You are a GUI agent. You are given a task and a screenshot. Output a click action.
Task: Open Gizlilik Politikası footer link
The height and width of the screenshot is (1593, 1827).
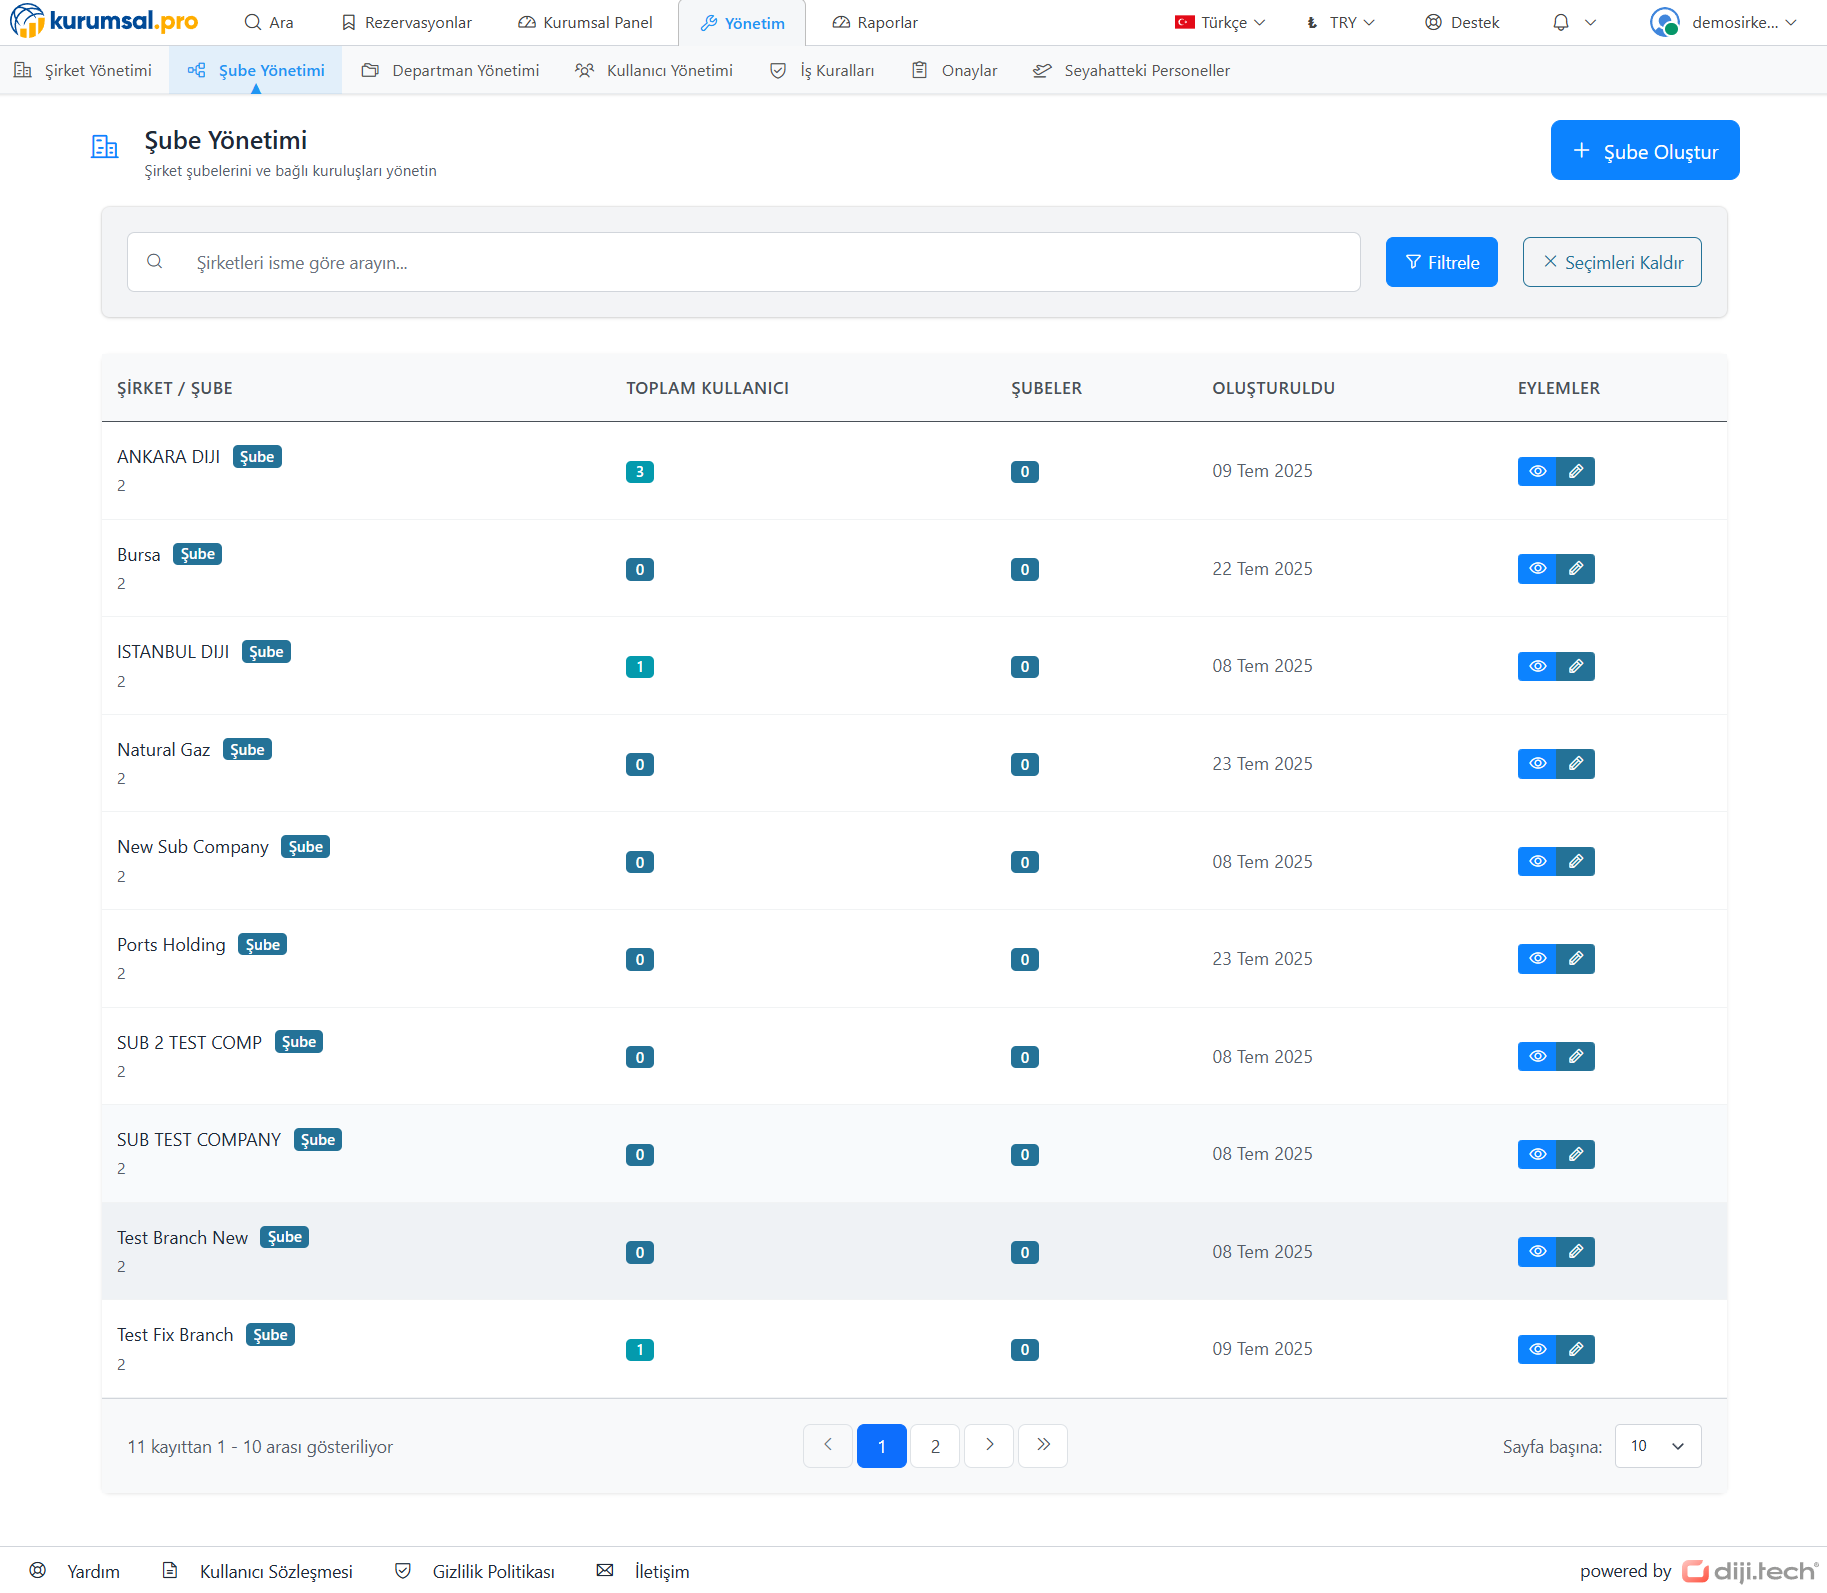(x=475, y=1571)
